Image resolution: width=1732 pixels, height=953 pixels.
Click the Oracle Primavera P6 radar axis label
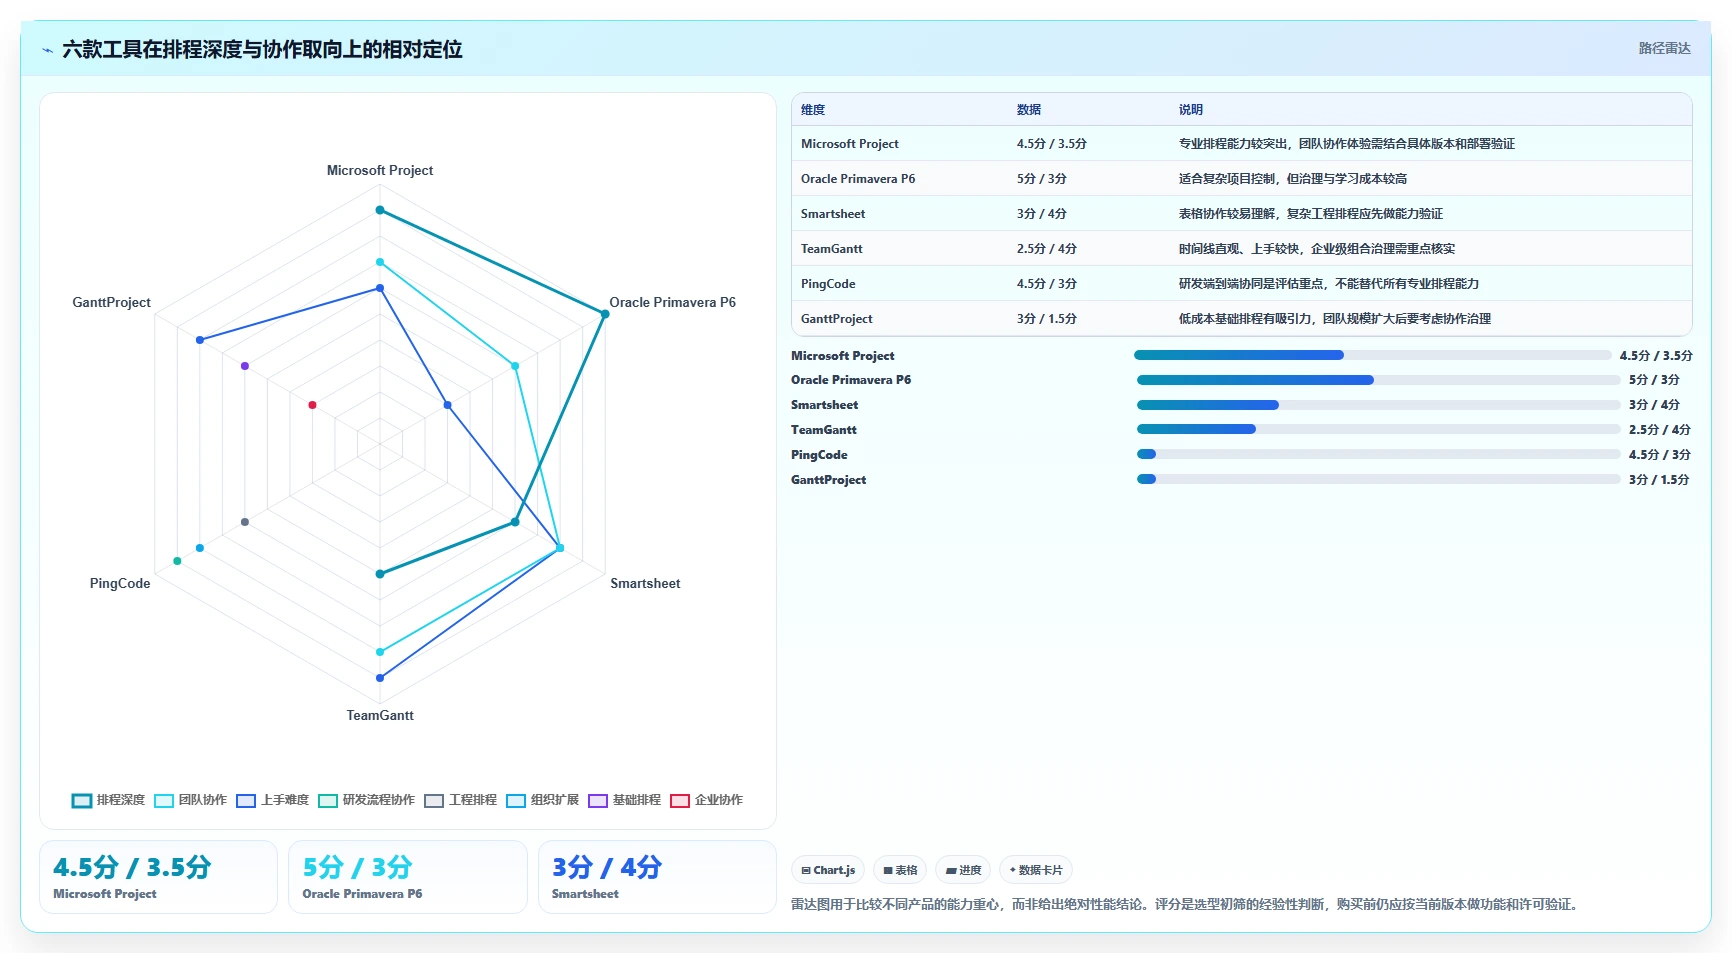(x=673, y=302)
